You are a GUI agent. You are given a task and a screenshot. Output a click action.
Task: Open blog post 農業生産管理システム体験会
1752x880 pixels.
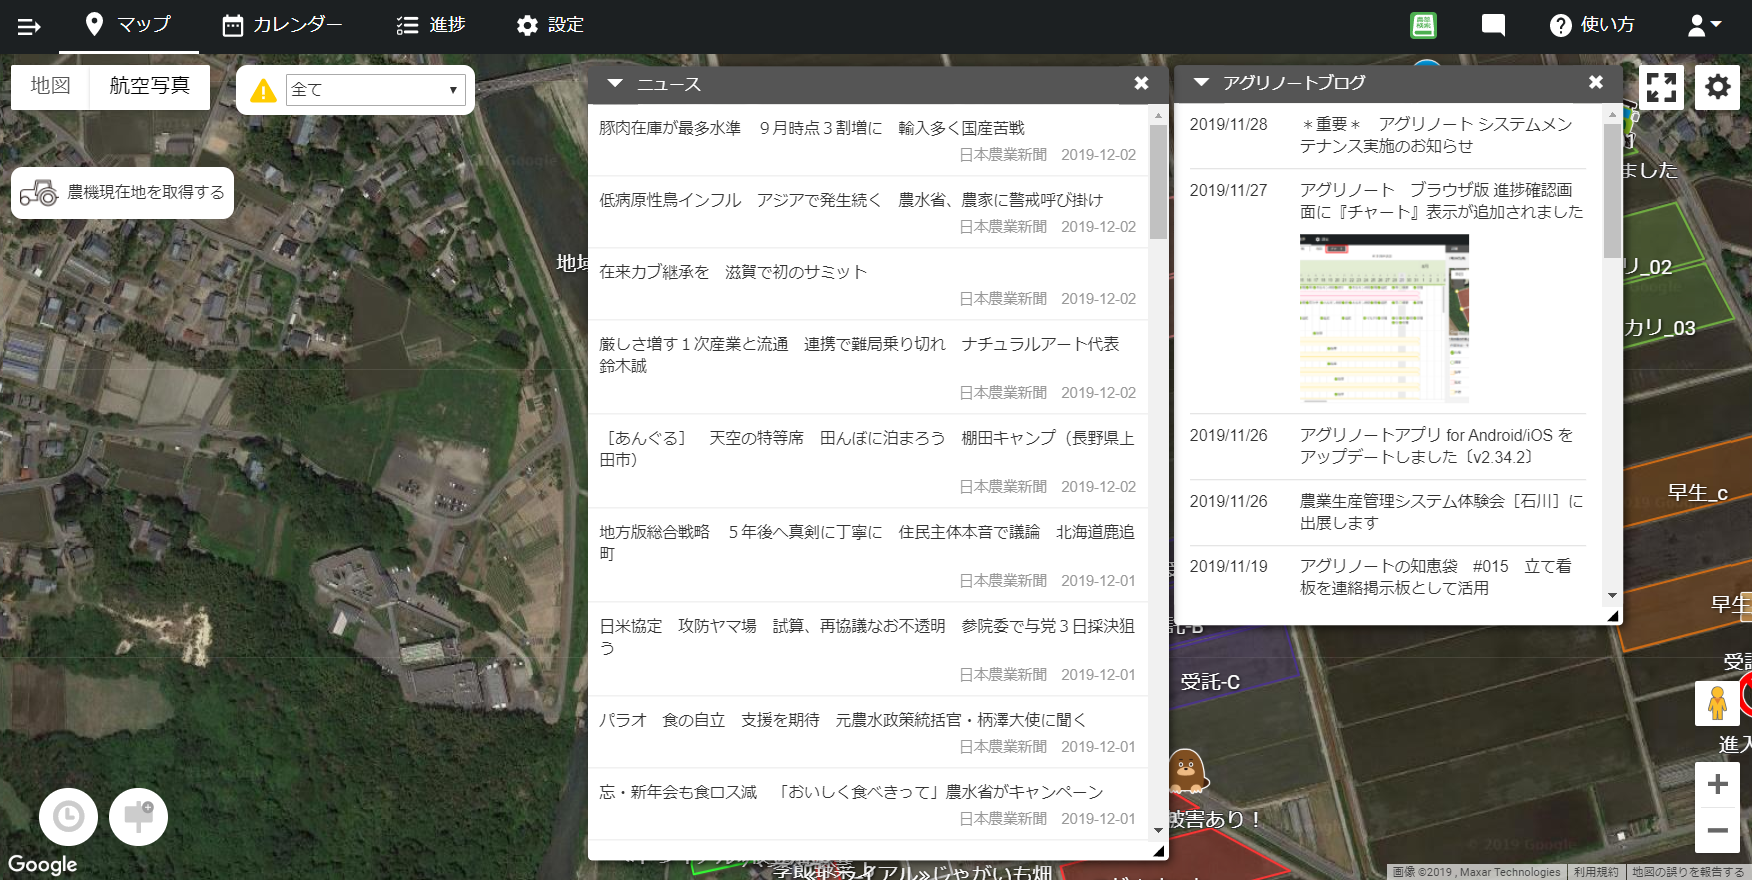coord(1441,512)
